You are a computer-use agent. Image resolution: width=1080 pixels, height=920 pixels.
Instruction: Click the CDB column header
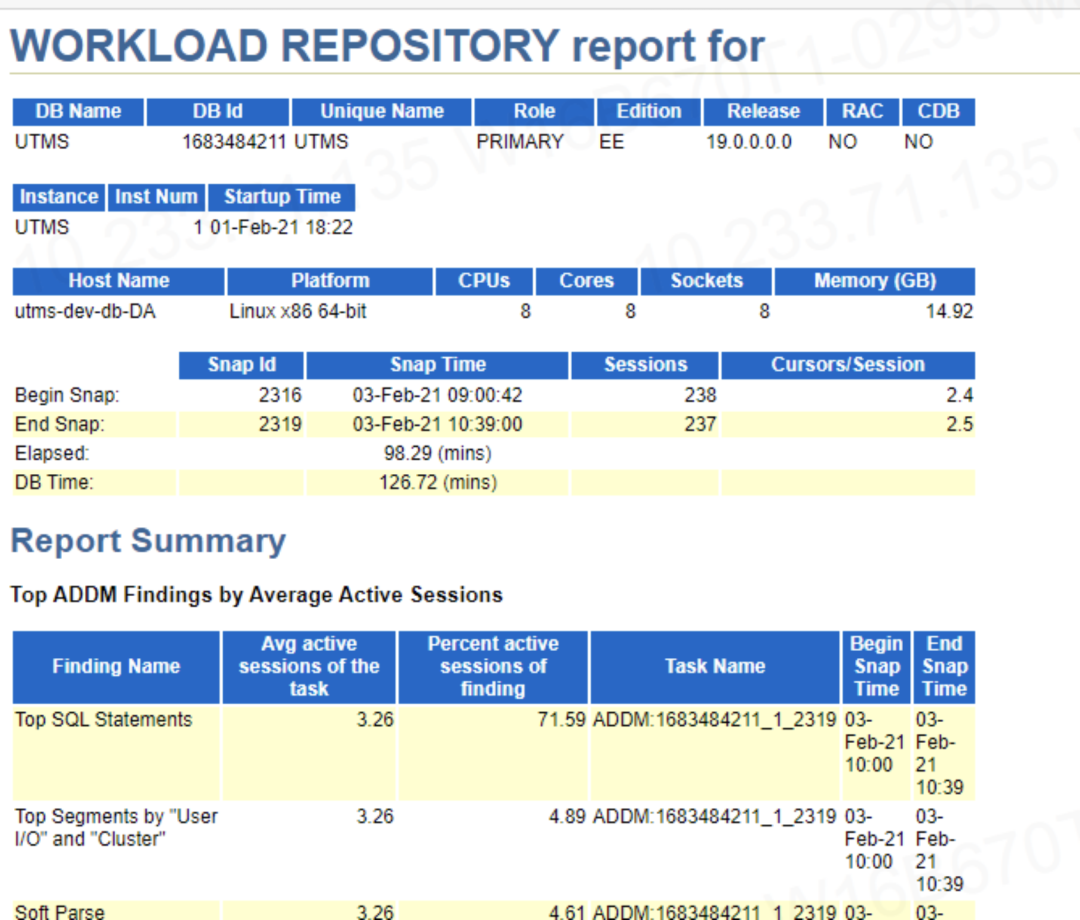[938, 112]
